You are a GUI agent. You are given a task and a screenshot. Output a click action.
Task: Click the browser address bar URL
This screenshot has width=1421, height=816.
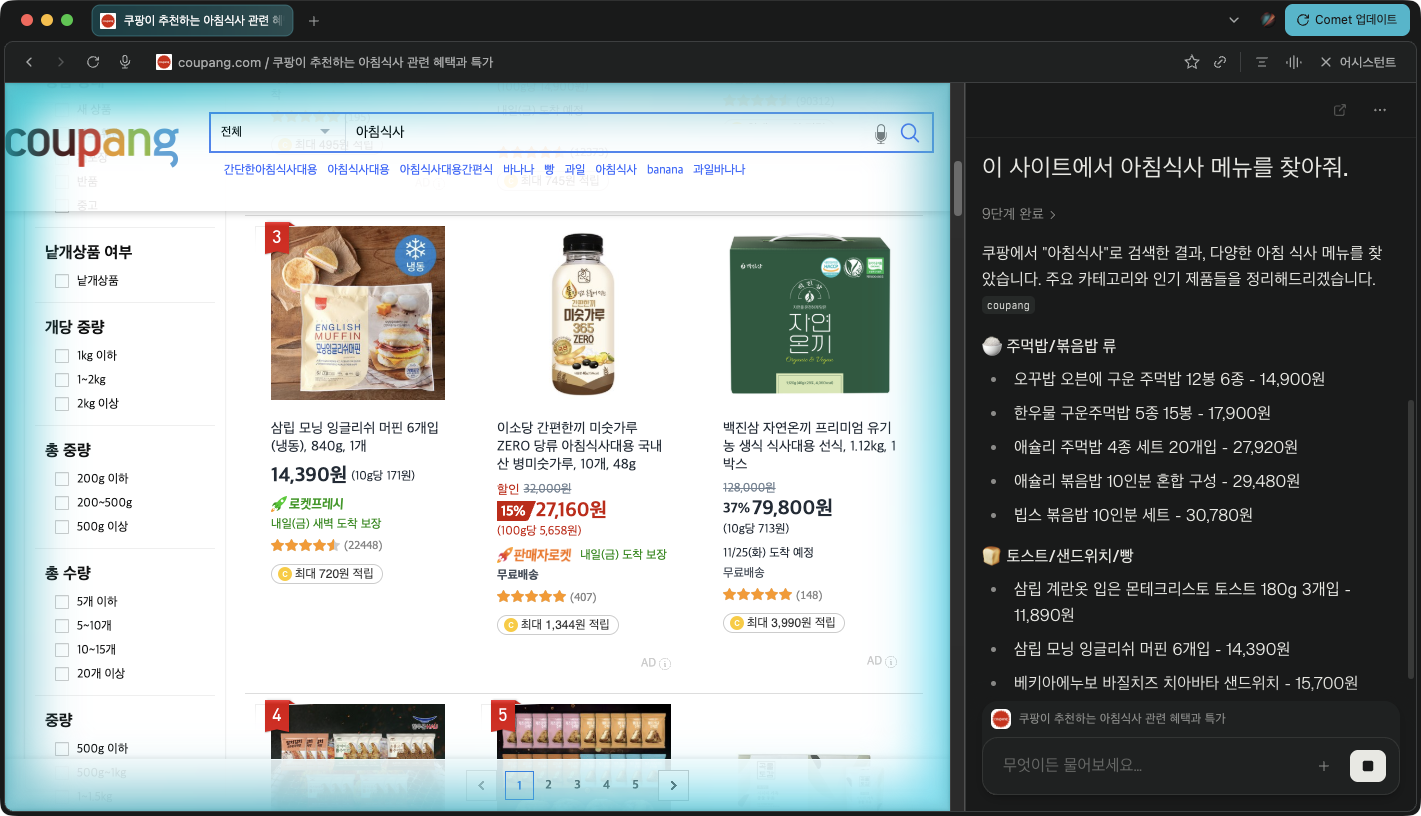pos(336,62)
